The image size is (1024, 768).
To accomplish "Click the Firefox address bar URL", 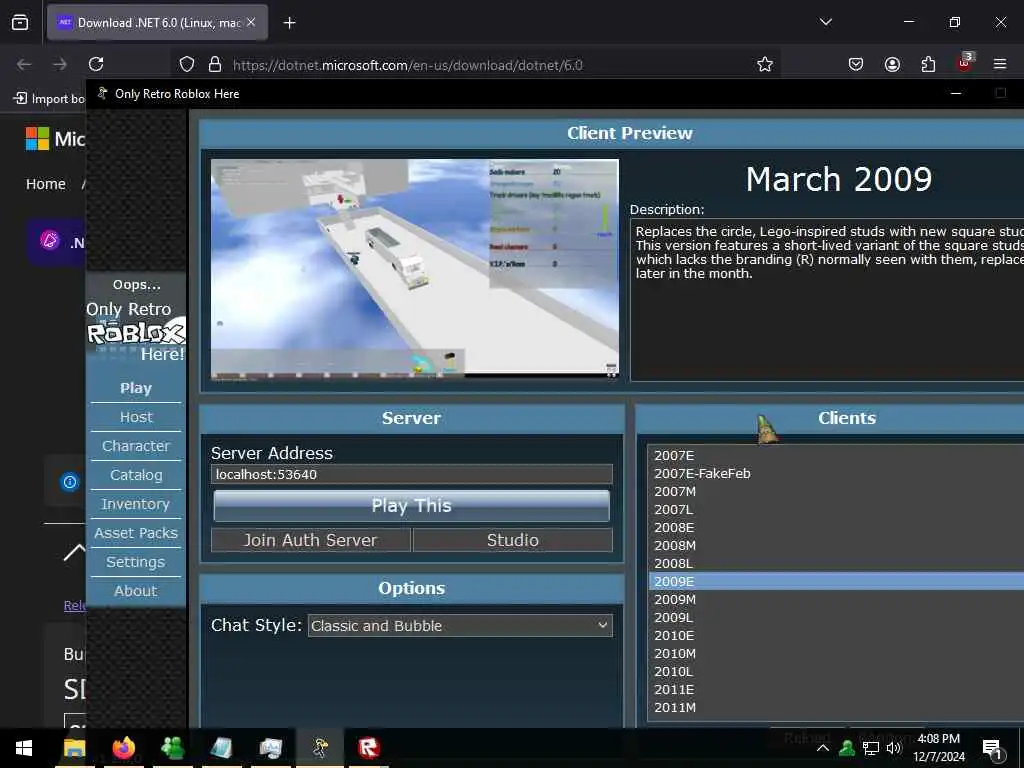I will pyautogui.click(x=408, y=65).
